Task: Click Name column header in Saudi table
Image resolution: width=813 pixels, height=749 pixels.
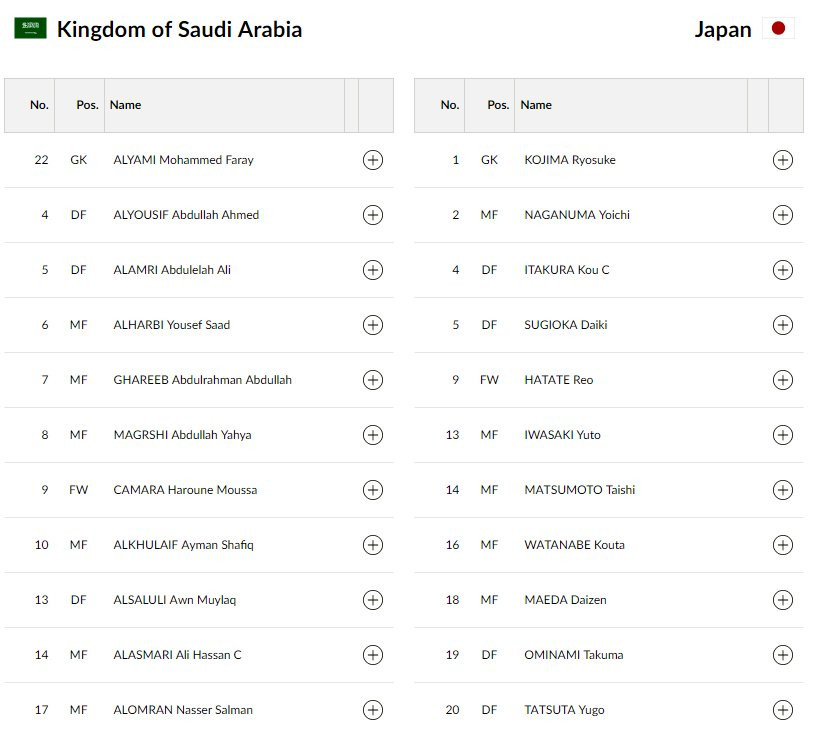Action: click(126, 105)
